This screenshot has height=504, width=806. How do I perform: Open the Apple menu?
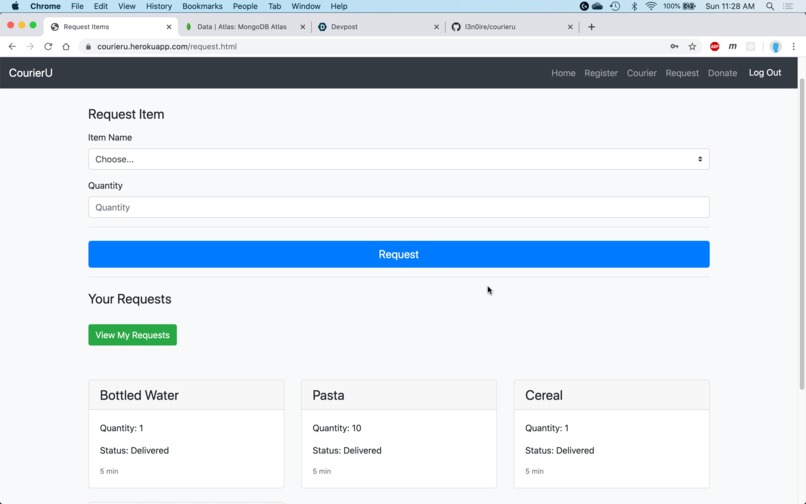tap(15, 6)
